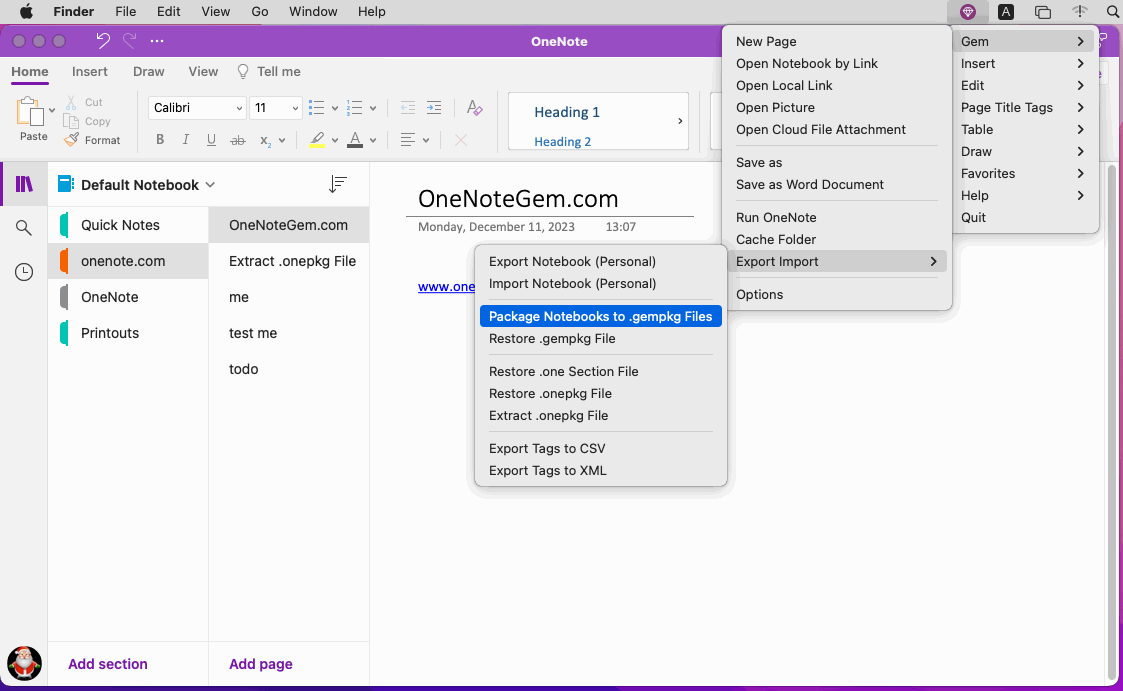Viewport: 1123px width, 691px height.
Task: Click the Santa account avatar
Action: tap(24, 663)
